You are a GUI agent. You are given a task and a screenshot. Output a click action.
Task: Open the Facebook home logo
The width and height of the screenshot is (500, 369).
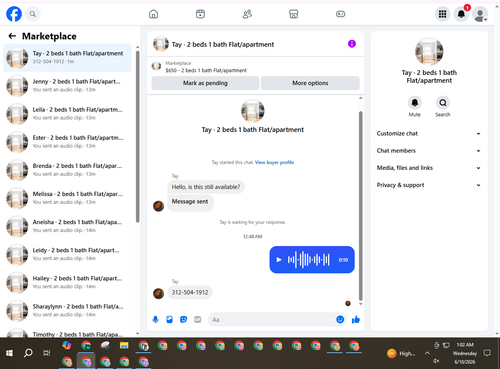[14, 14]
